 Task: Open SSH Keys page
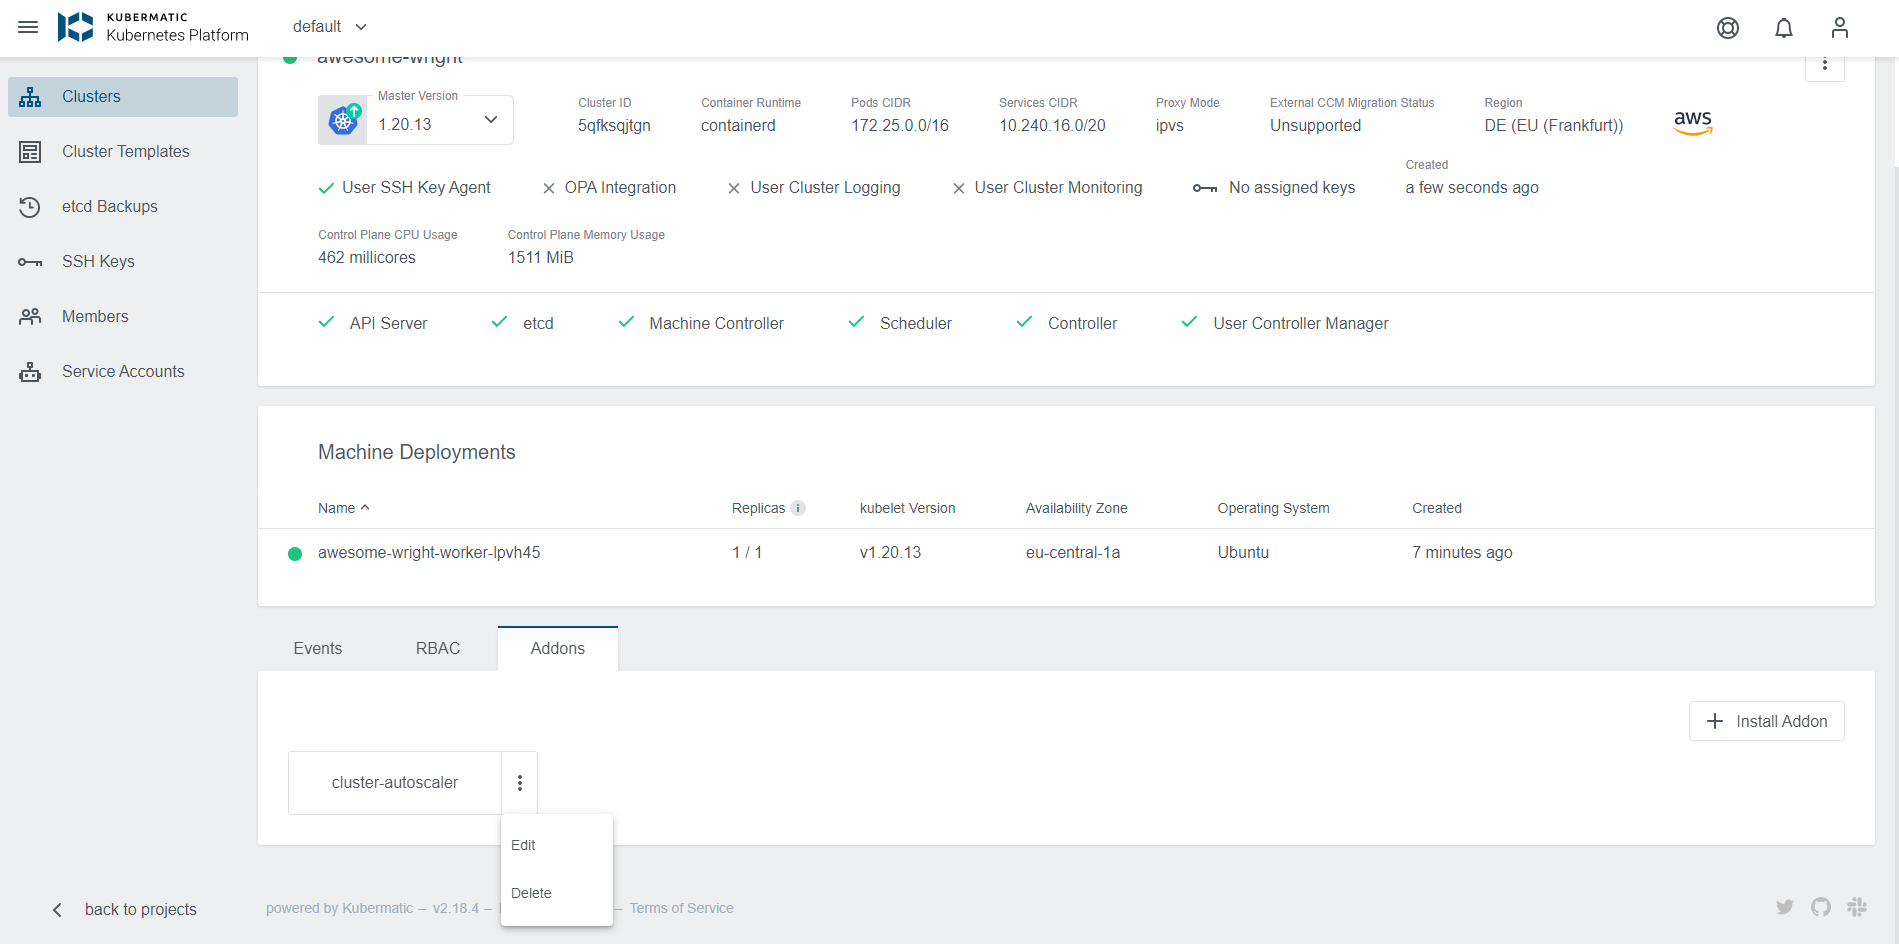[x=123, y=262]
